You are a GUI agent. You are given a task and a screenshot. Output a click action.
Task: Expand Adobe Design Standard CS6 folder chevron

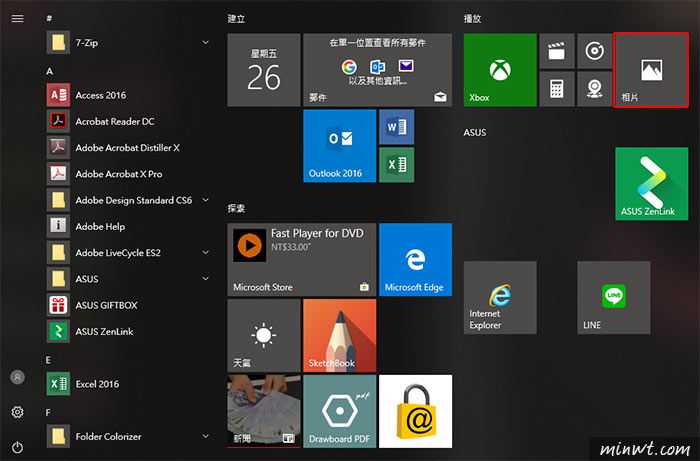tap(206, 200)
